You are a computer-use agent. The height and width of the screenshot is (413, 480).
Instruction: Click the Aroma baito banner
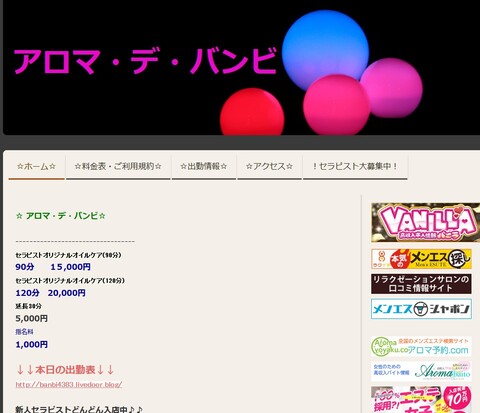coord(421,371)
